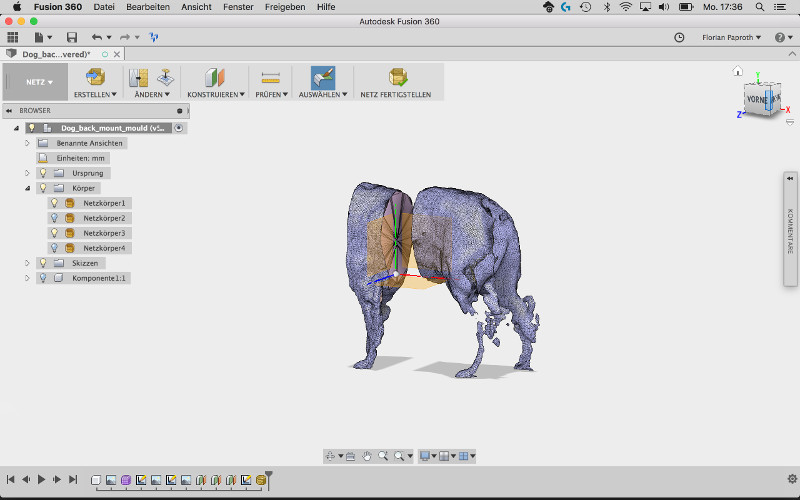Screen dimensions: 800x500
Task: Toggle visibility of the Skizzen folder
Action: click(x=42, y=263)
